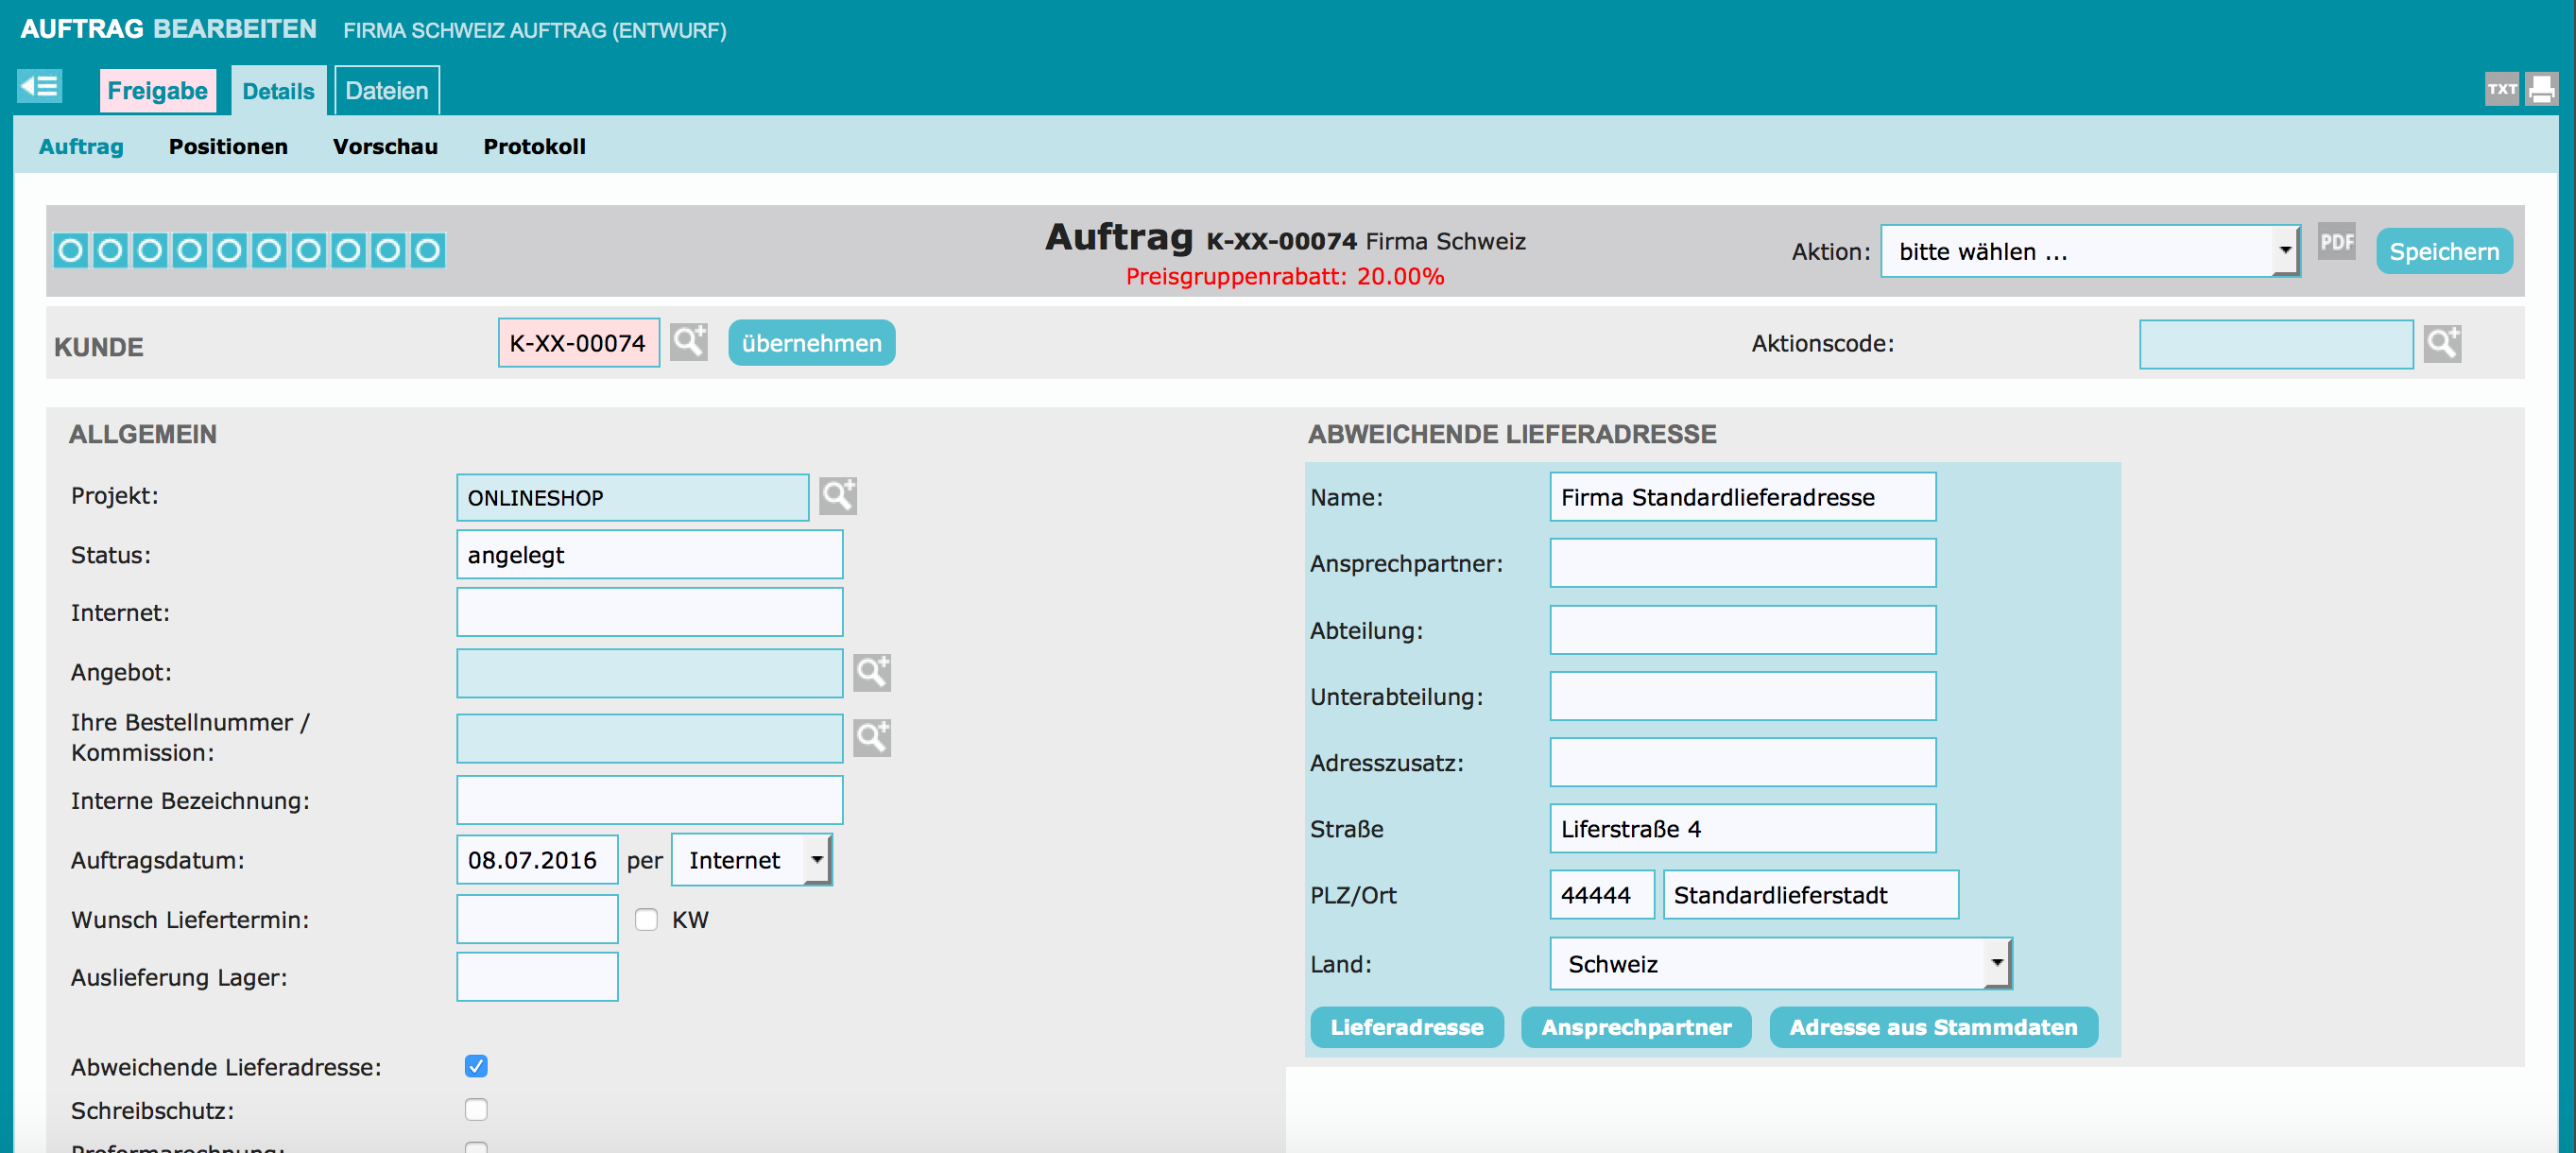Open Bestellnummer lookup magnifier icon

click(x=871, y=738)
